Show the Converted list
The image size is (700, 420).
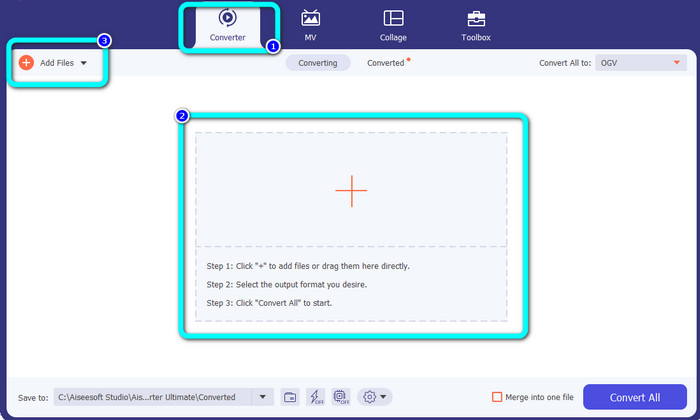click(386, 63)
